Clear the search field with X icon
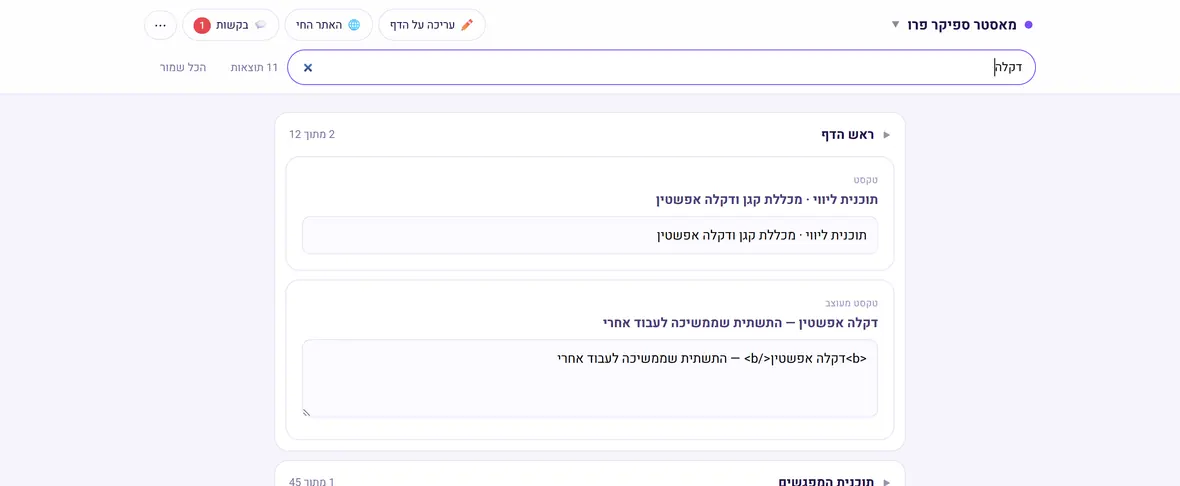1180x486 pixels. click(308, 68)
